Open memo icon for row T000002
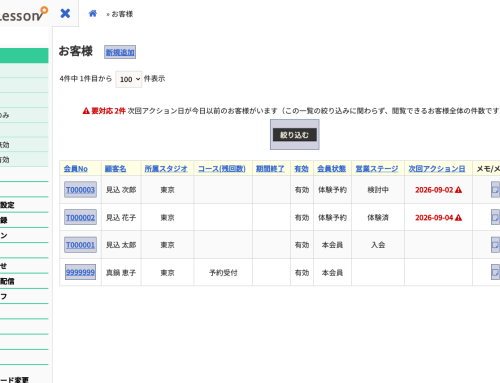 tap(495, 217)
